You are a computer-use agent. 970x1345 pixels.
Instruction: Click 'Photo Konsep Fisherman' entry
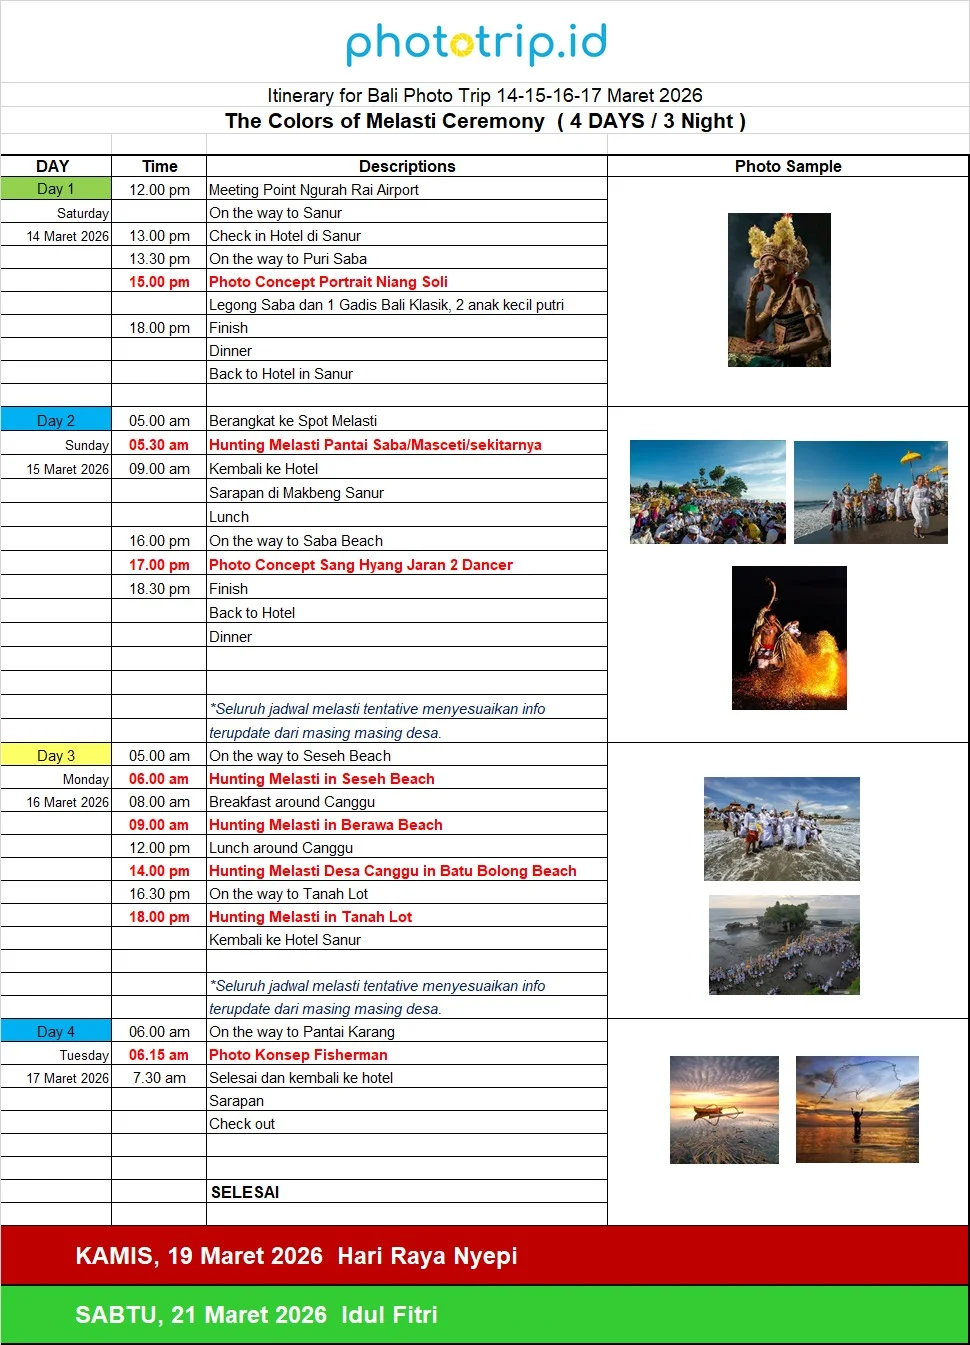pyautogui.click(x=407, y=1054)
